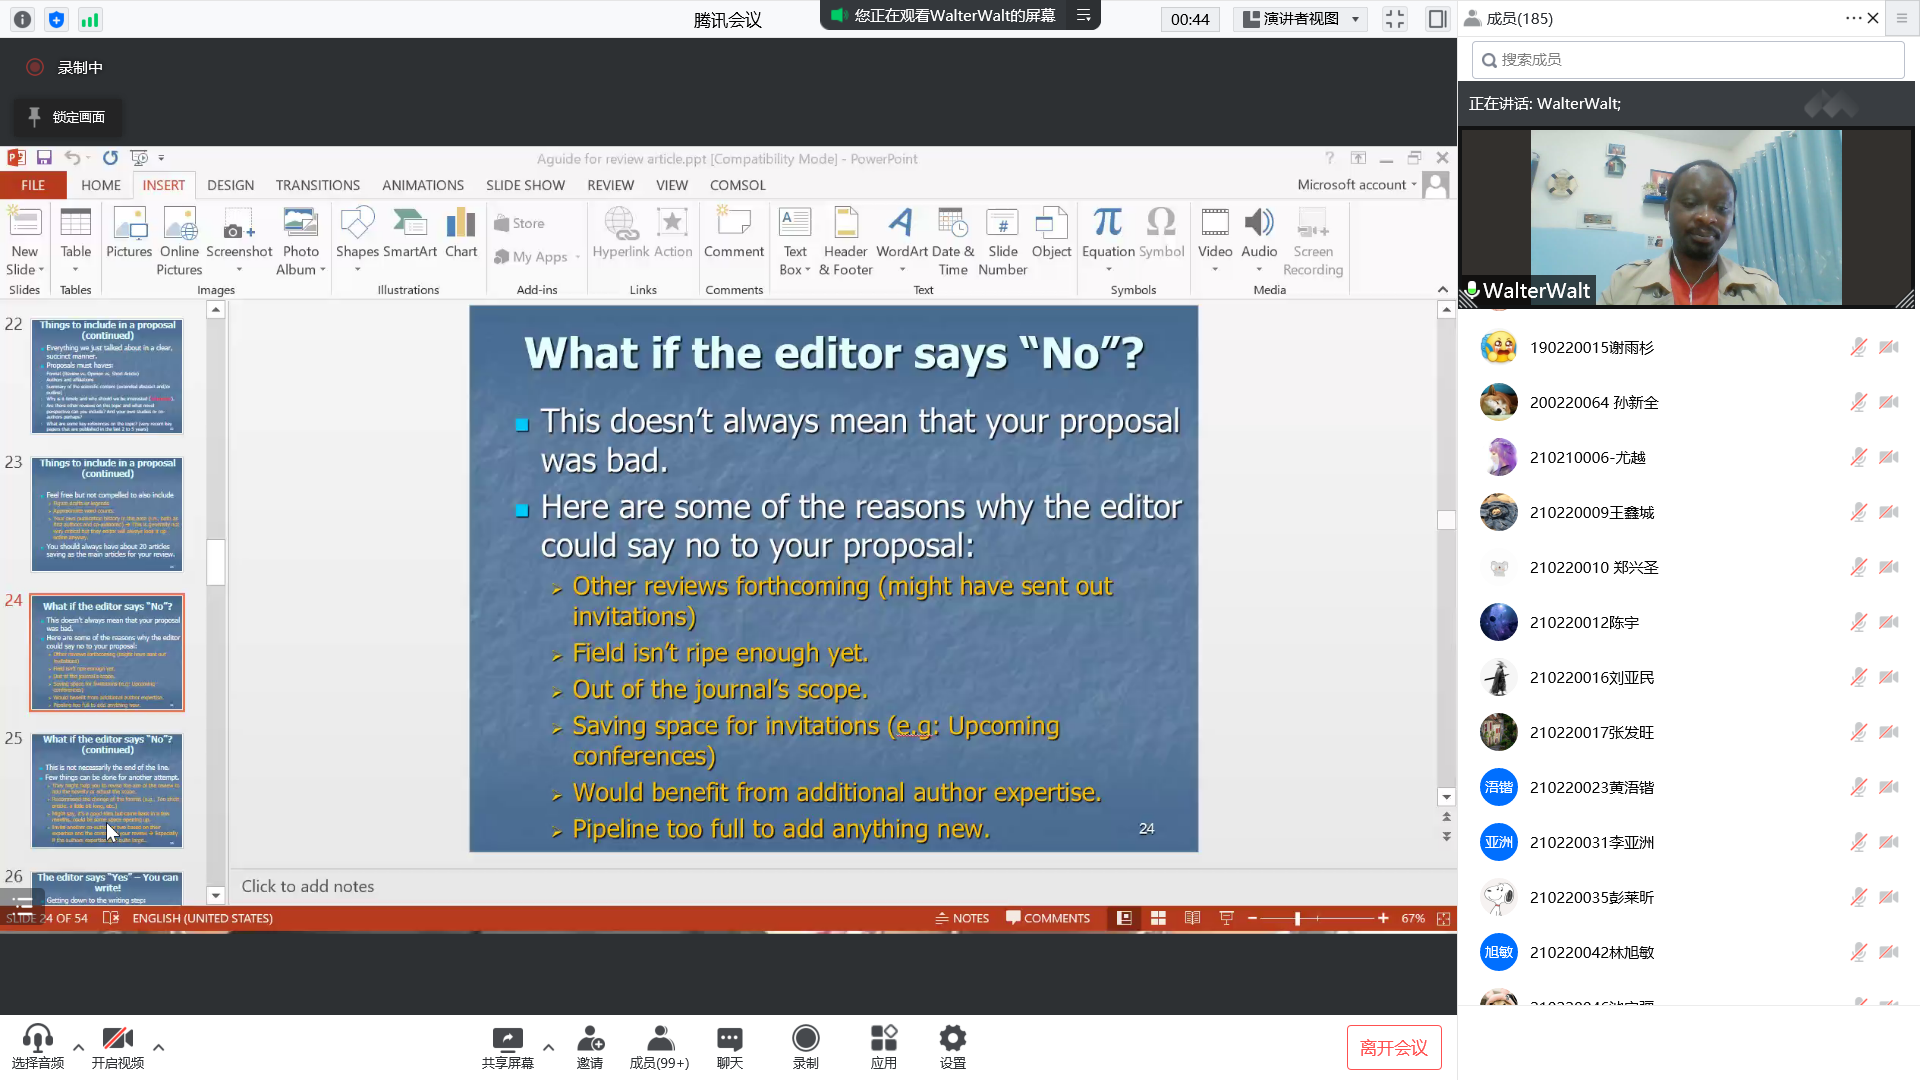Toggle the lock screen pin button
Screen dimensions: 1920x1080
click(x=67, y=117)
